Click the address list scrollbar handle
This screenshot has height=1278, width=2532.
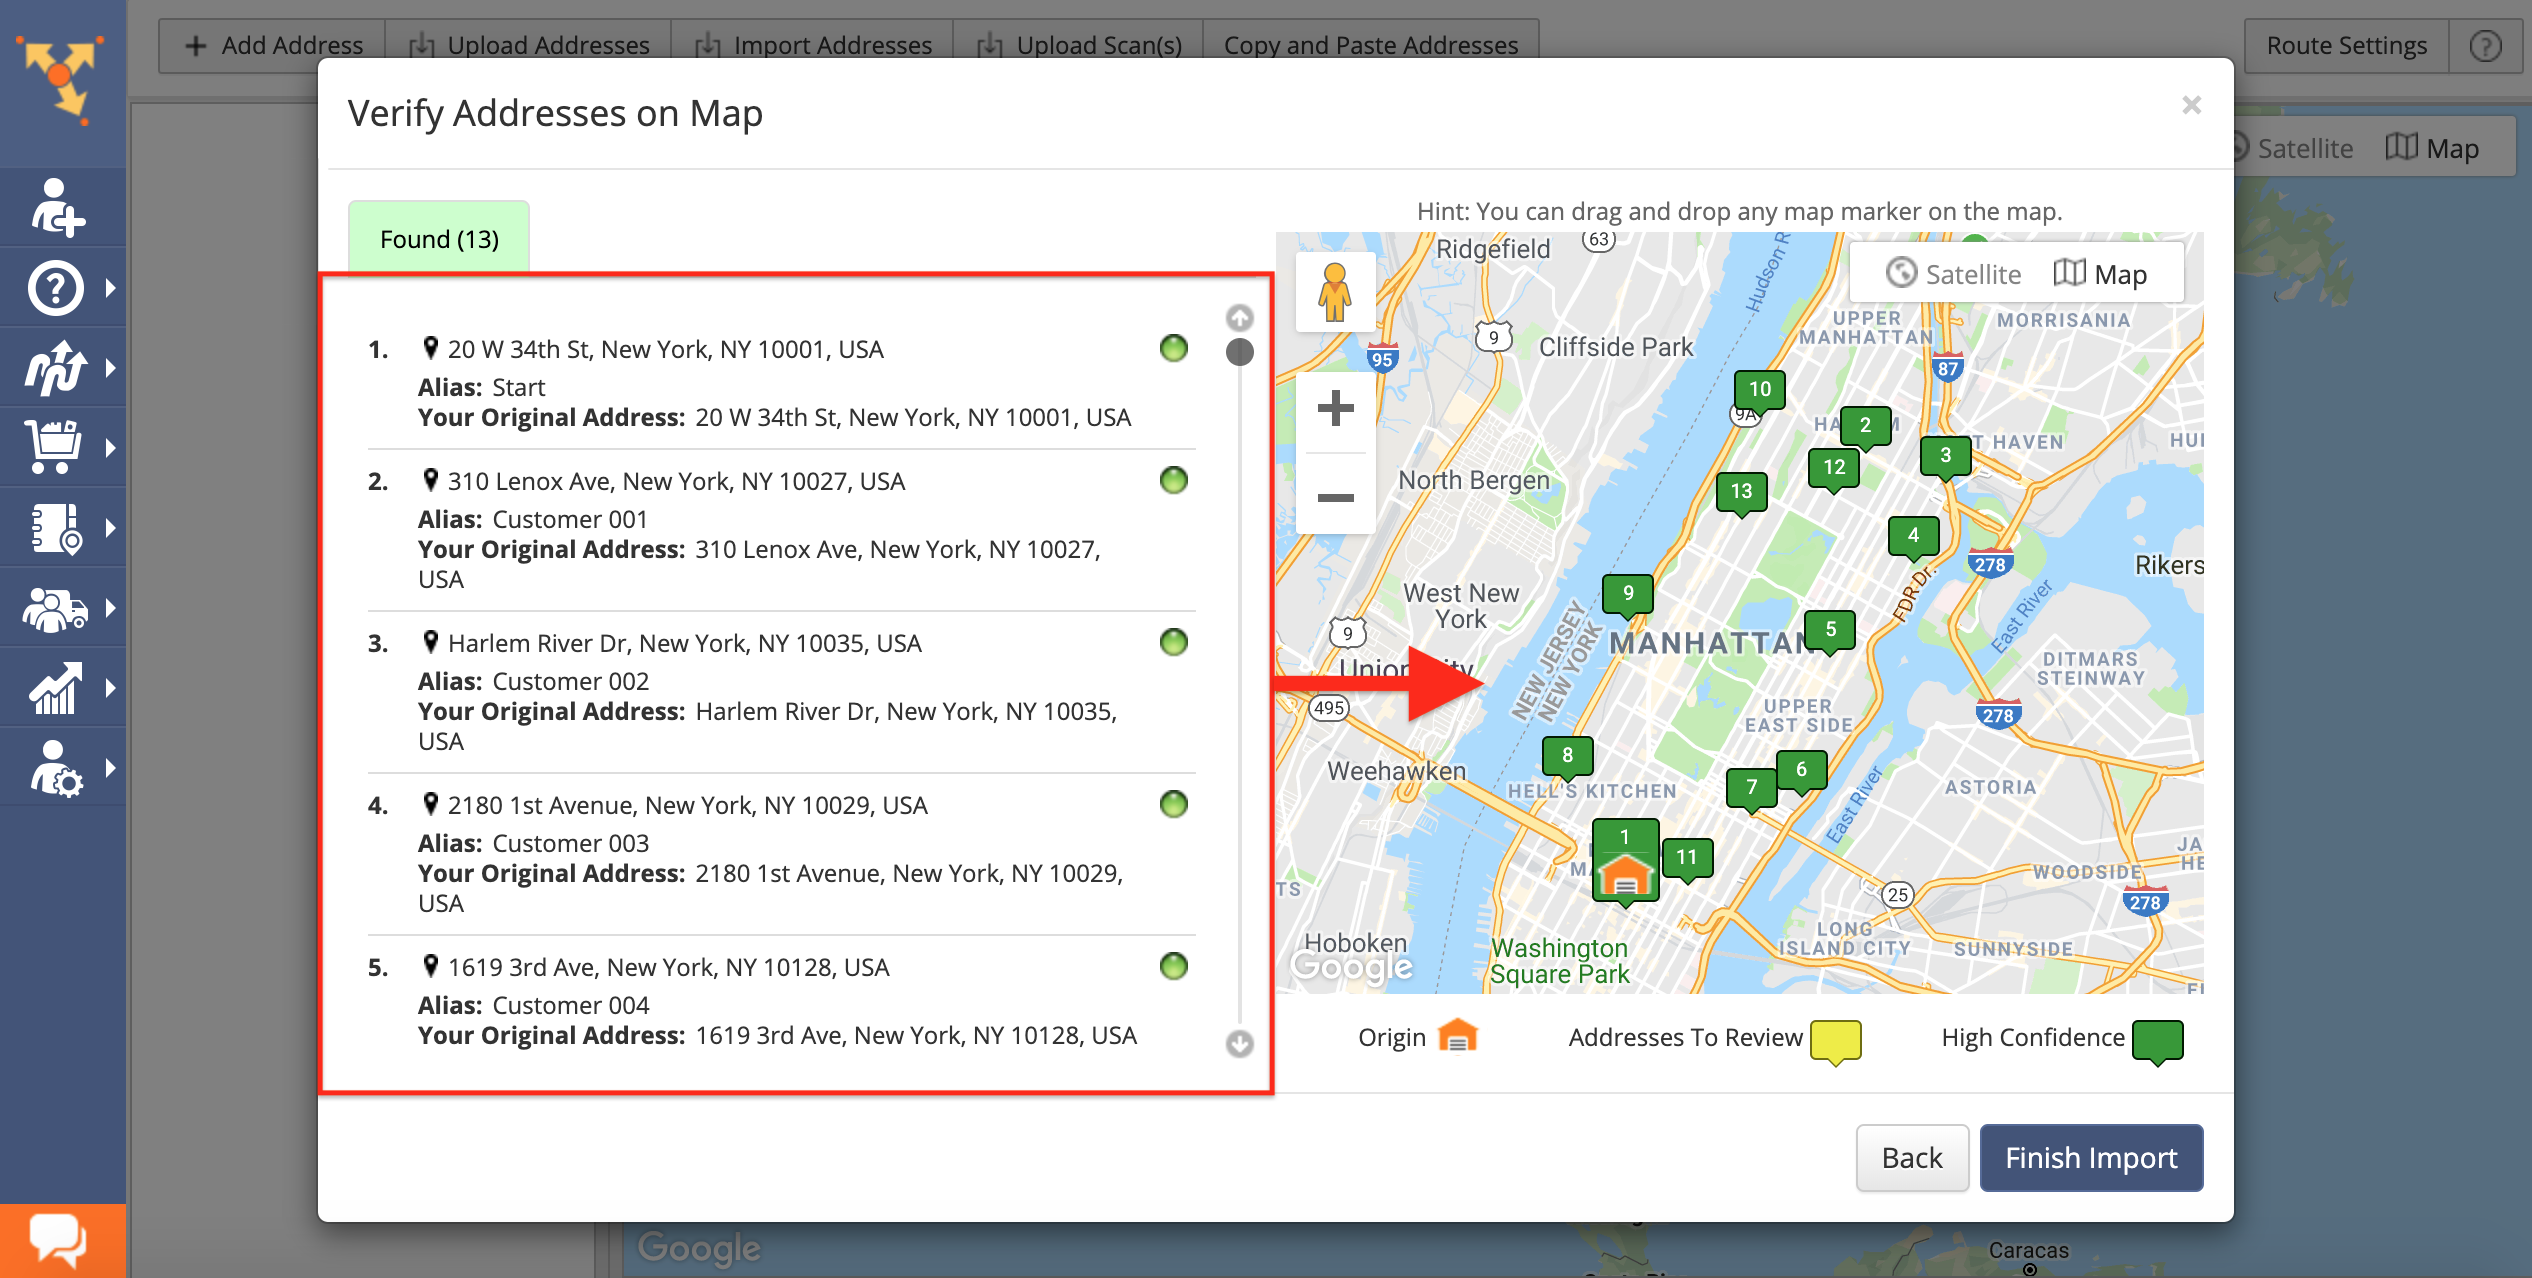[x=1239, y=352]
